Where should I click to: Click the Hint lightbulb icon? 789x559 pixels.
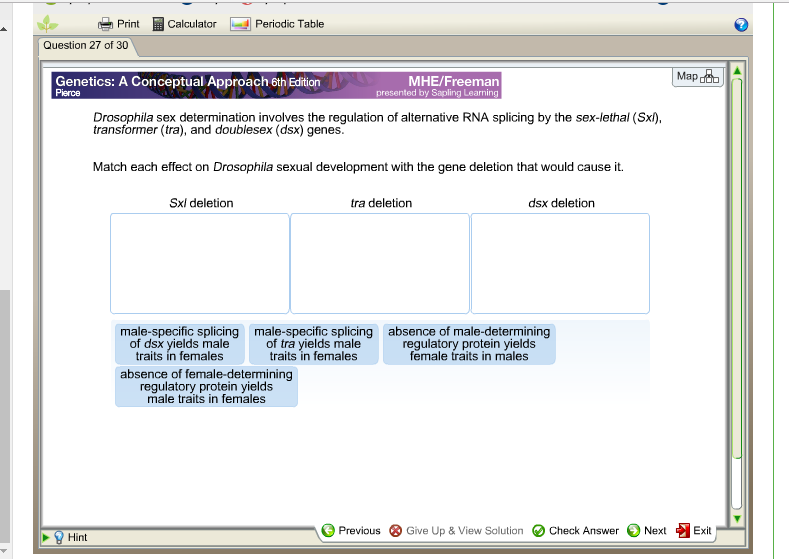coord(59,537)
